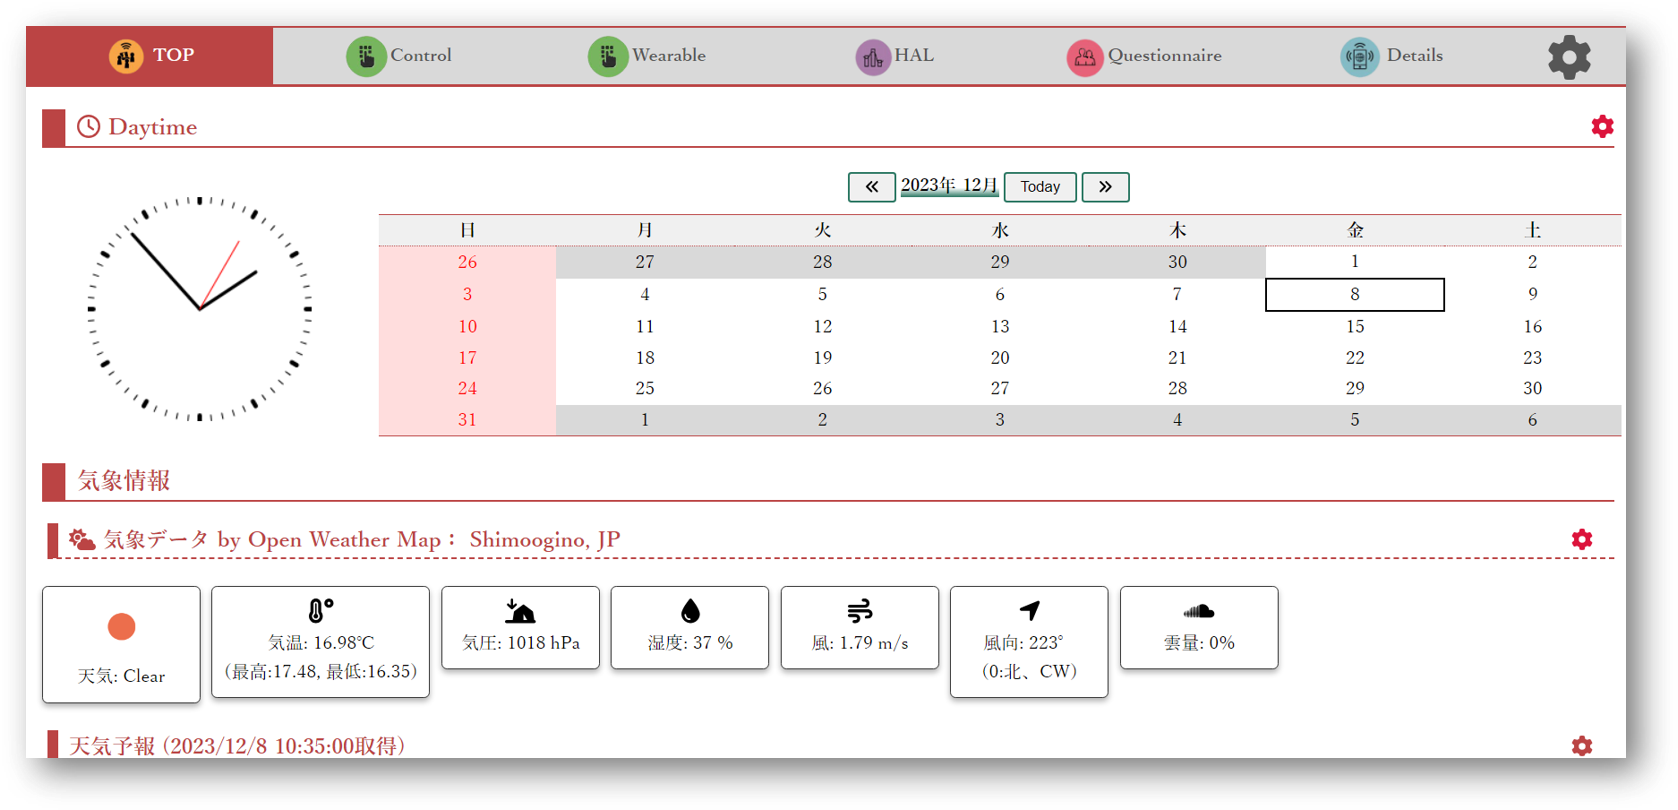Screen dimensions: 1678x810
Task: Click the 風: 1.79 m/s text
Action: point(860,643)
